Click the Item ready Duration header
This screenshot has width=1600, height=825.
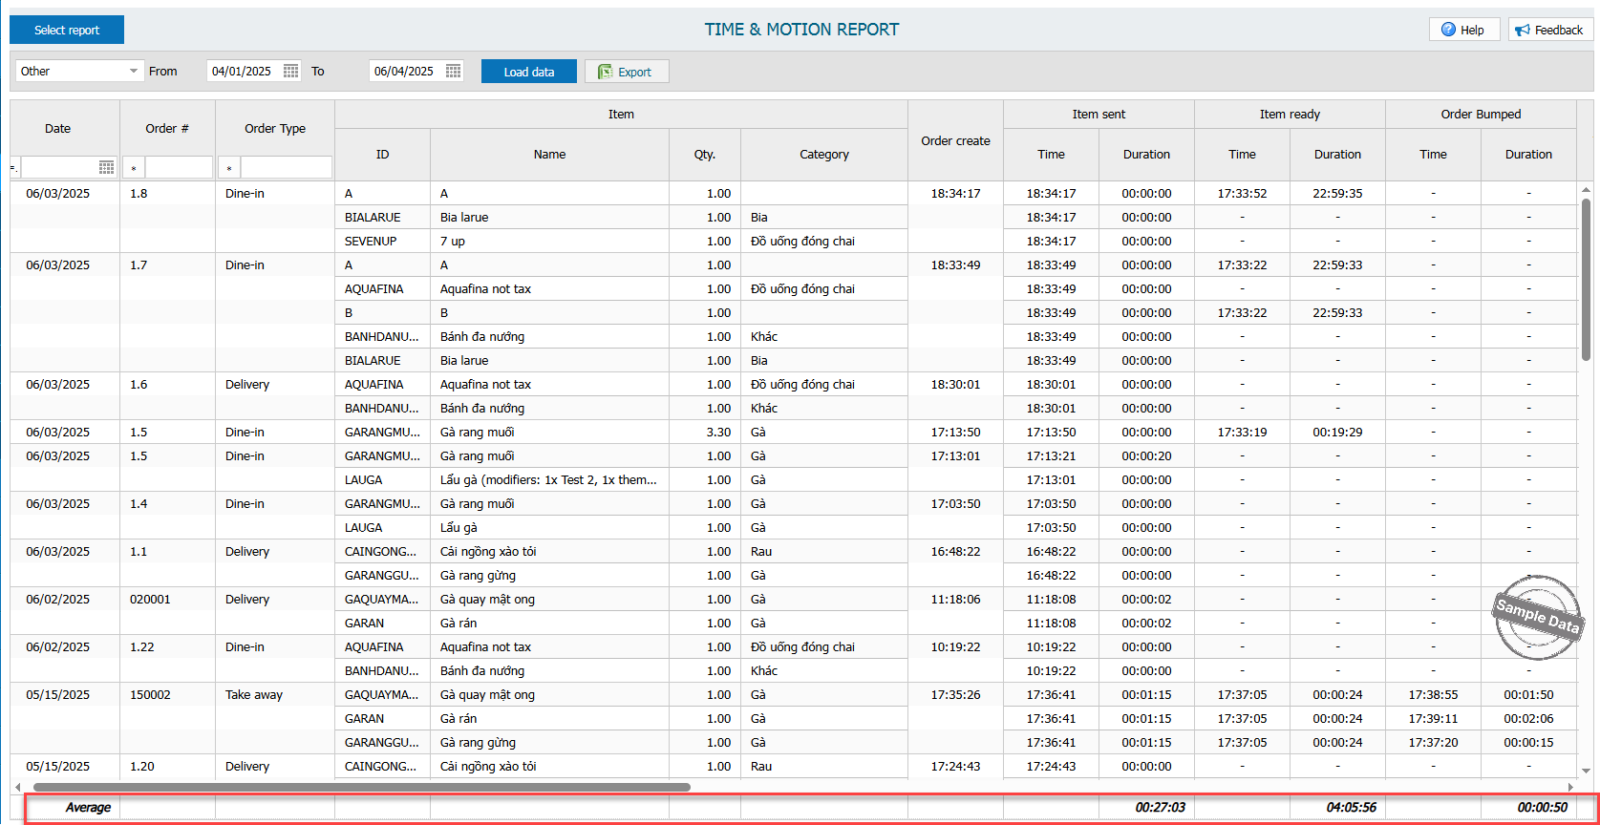coord(1337,154)
